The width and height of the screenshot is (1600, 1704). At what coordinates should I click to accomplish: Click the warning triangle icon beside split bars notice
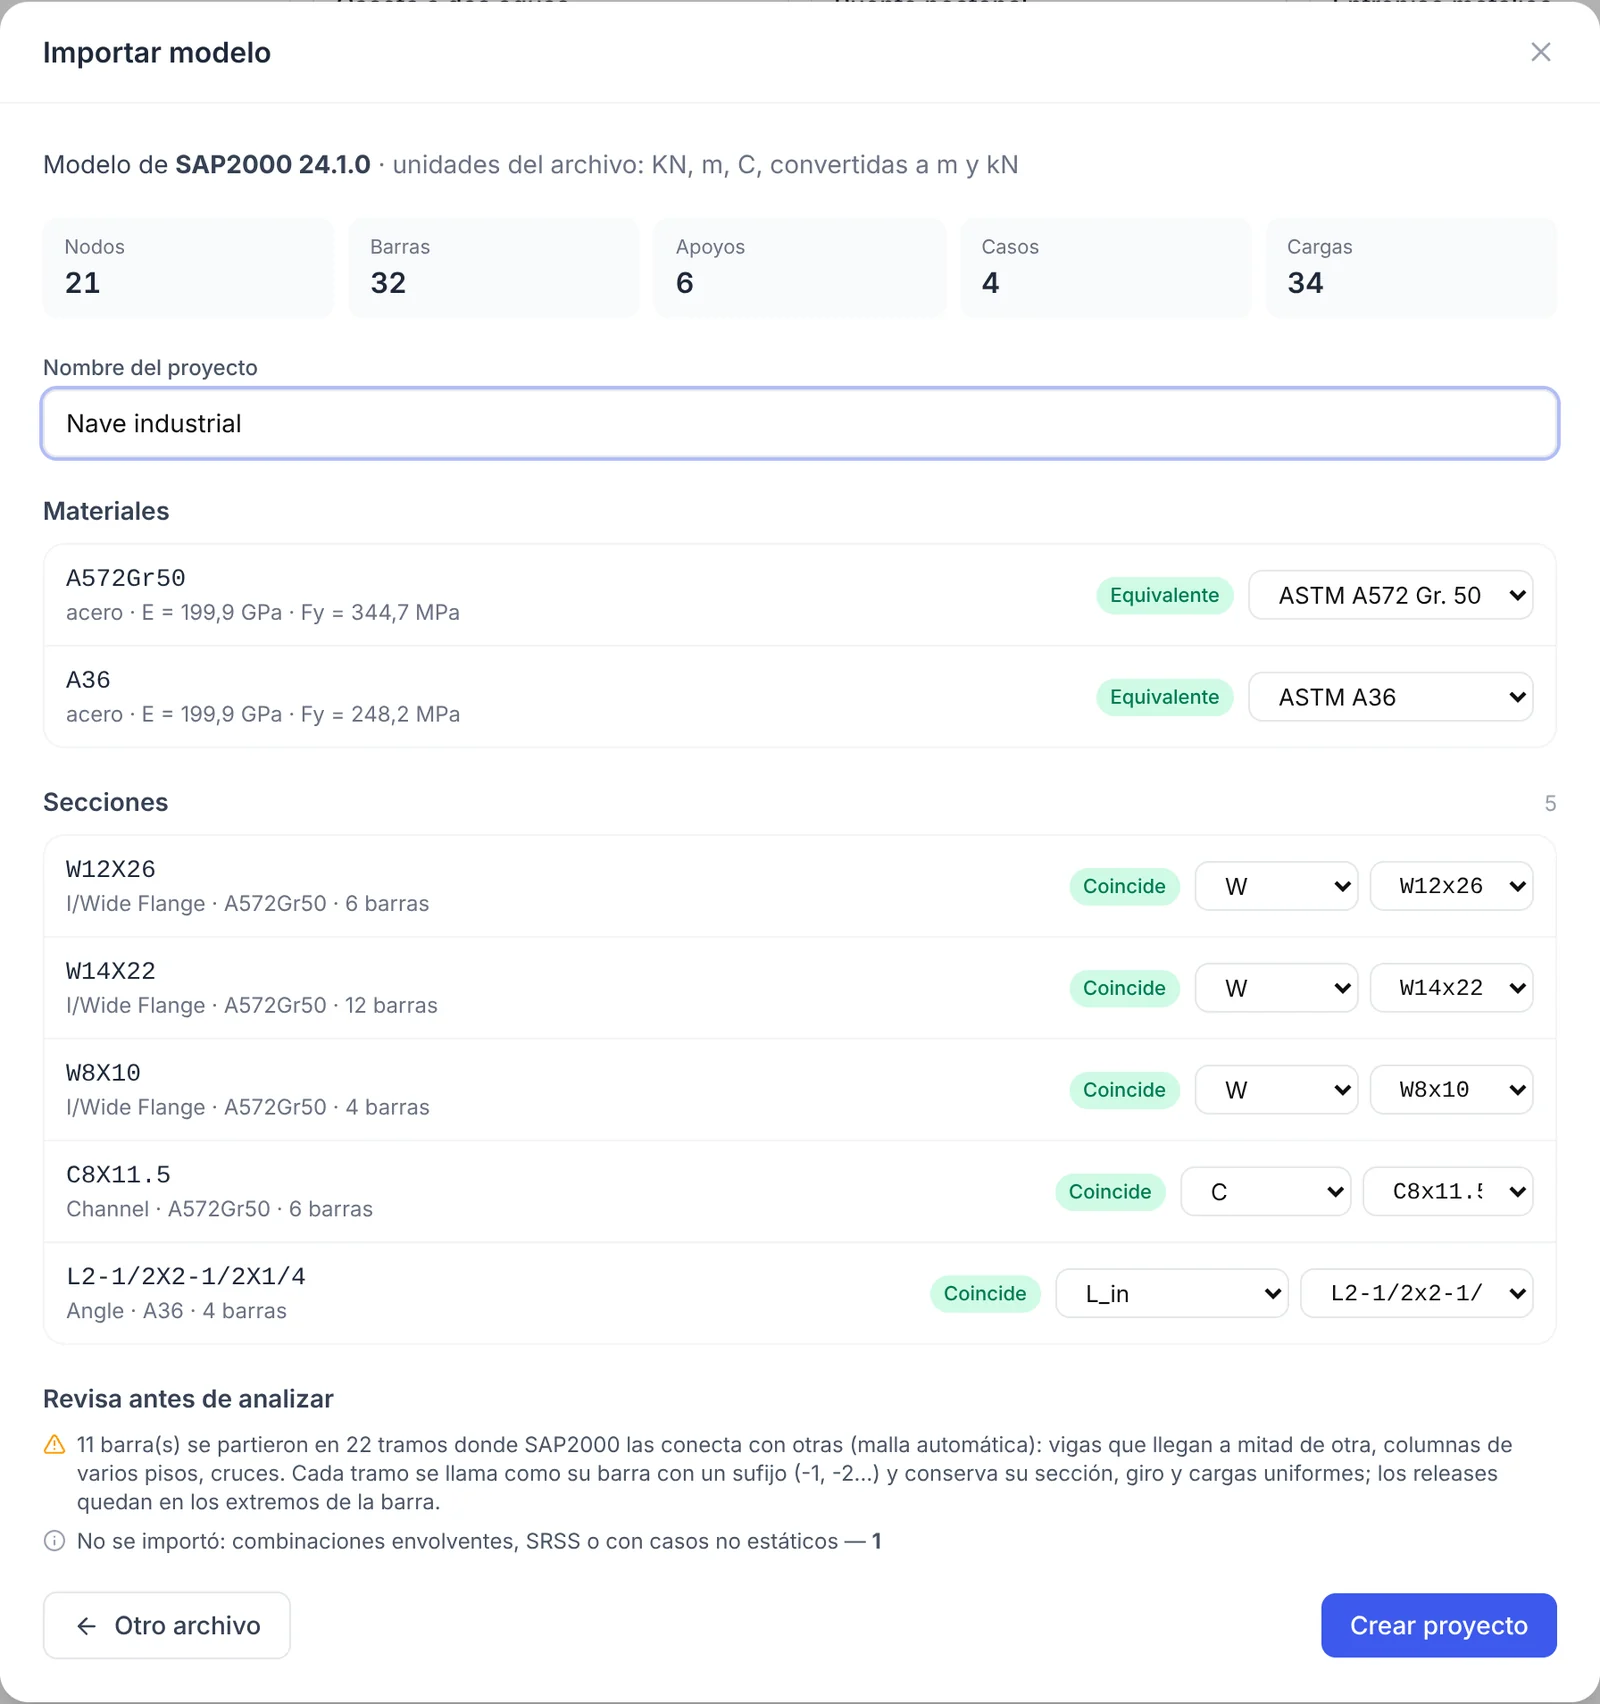55,1445
